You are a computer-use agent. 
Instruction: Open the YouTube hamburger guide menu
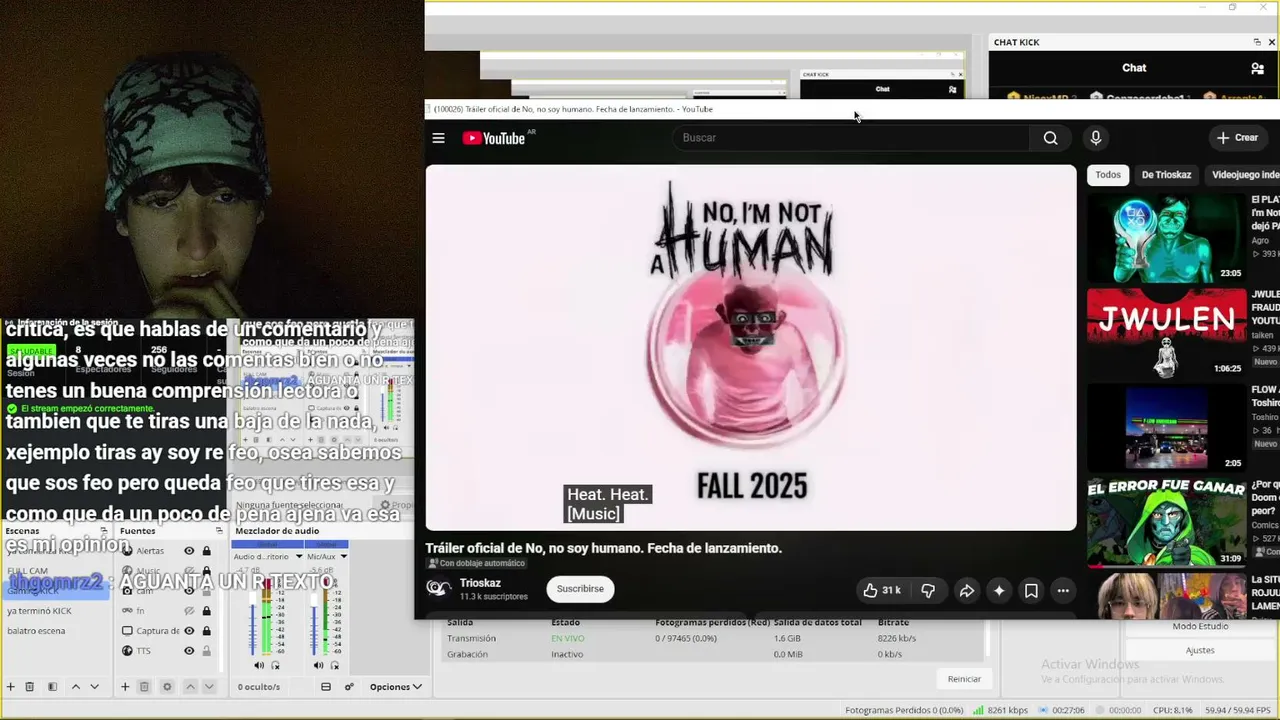438,138
